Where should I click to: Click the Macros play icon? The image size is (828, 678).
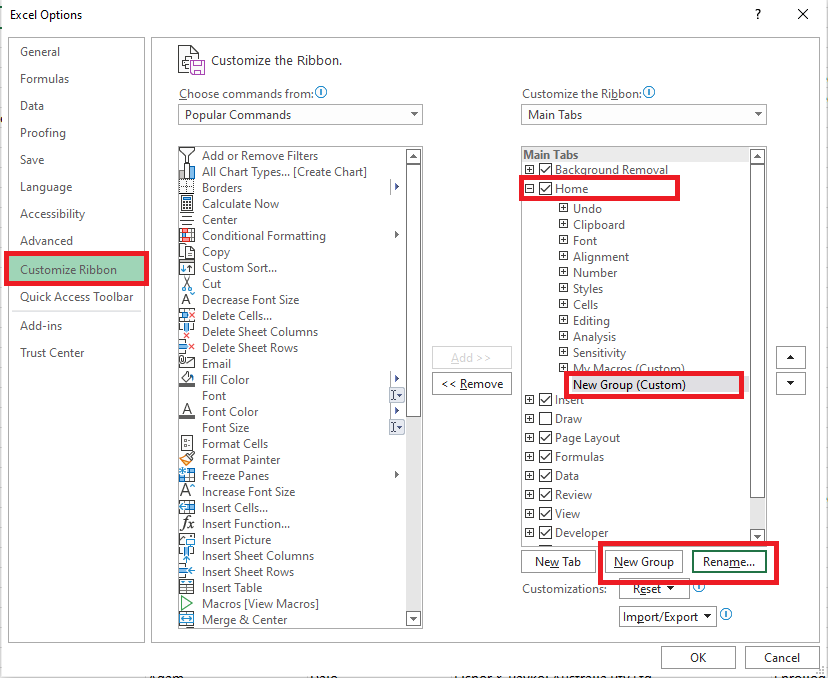187,604
